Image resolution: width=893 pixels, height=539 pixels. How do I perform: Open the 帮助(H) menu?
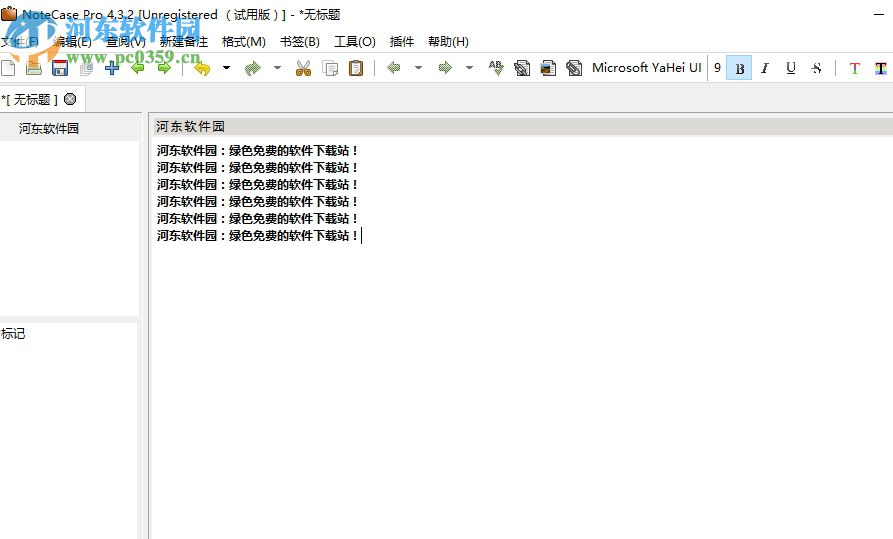[x=448, y=42]
